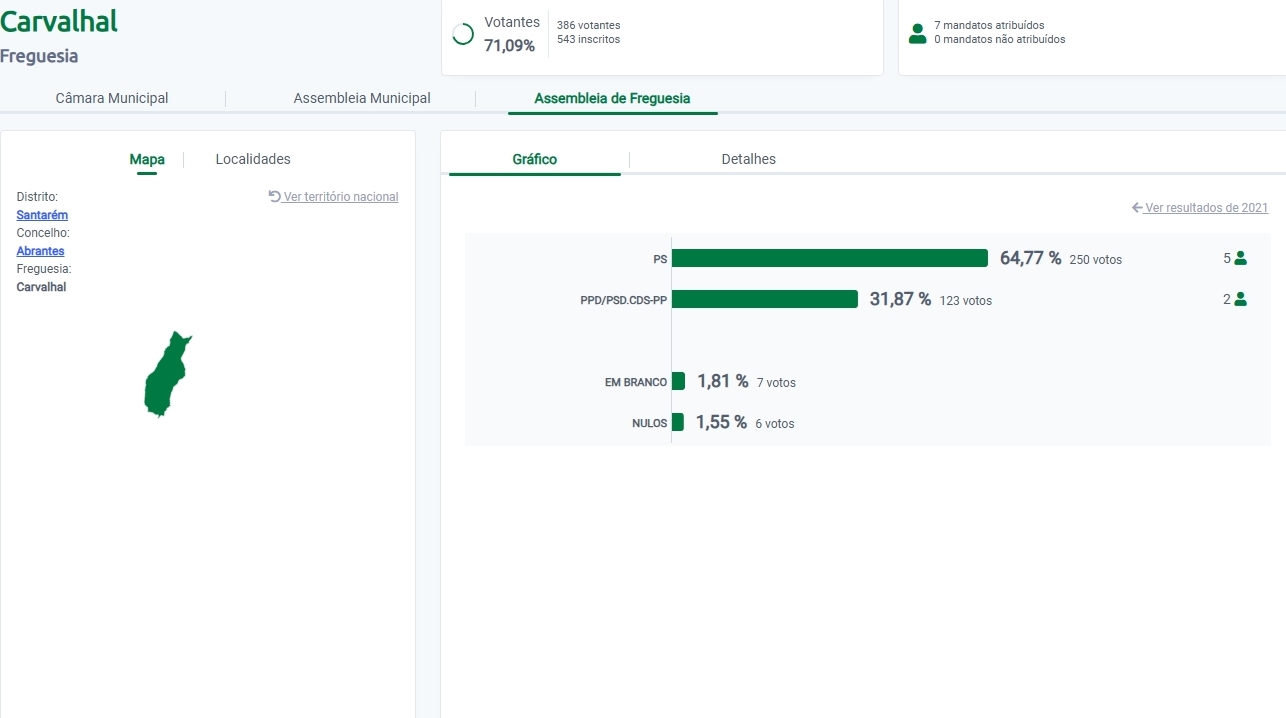Image resolution: width=1286 pixels, height=718 pixels.
Task: Click the green Carvalhal map shape
Action: coord(164,378)
